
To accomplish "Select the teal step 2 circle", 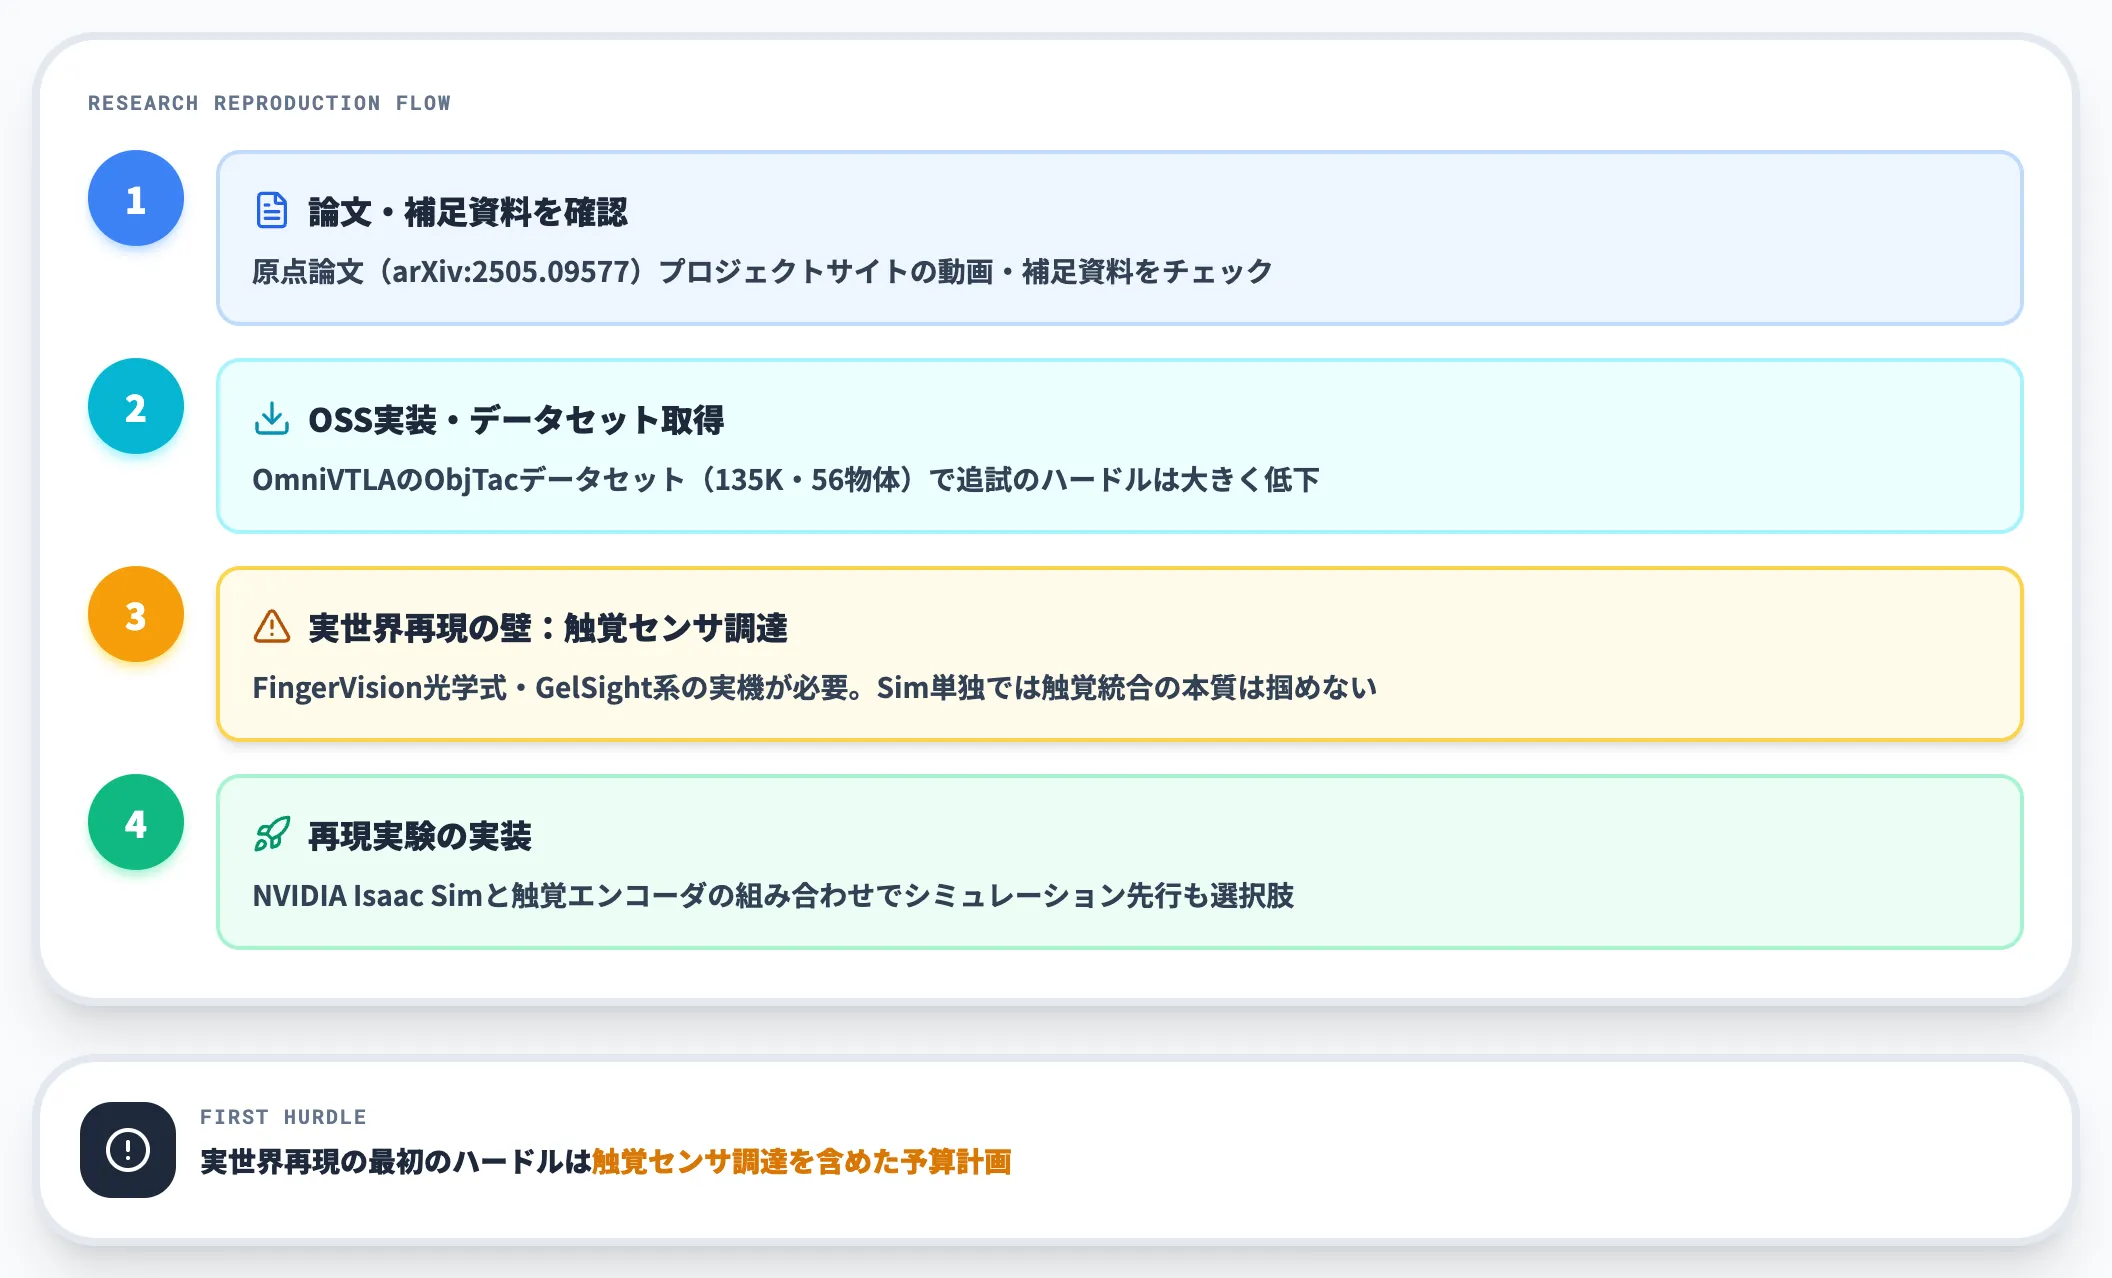I will click(x=136, y=407).
